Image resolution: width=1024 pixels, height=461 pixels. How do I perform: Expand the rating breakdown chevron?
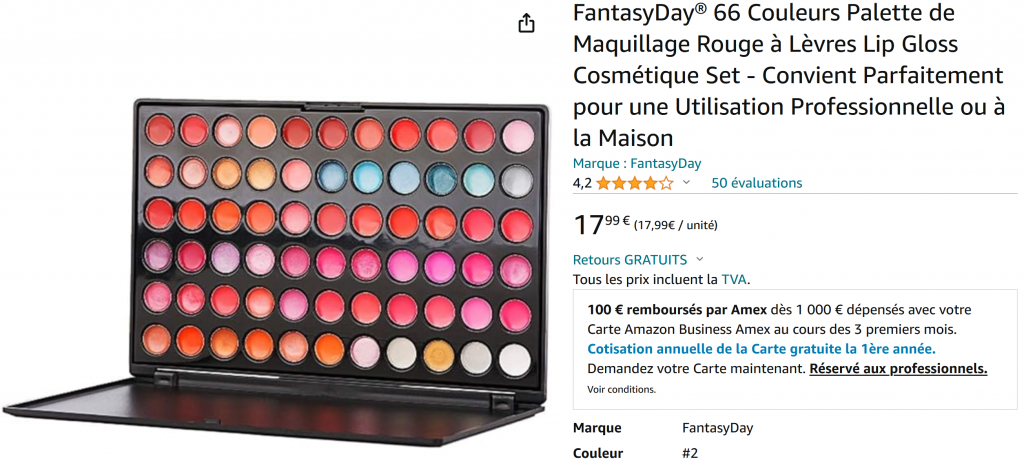click(686, 183)
